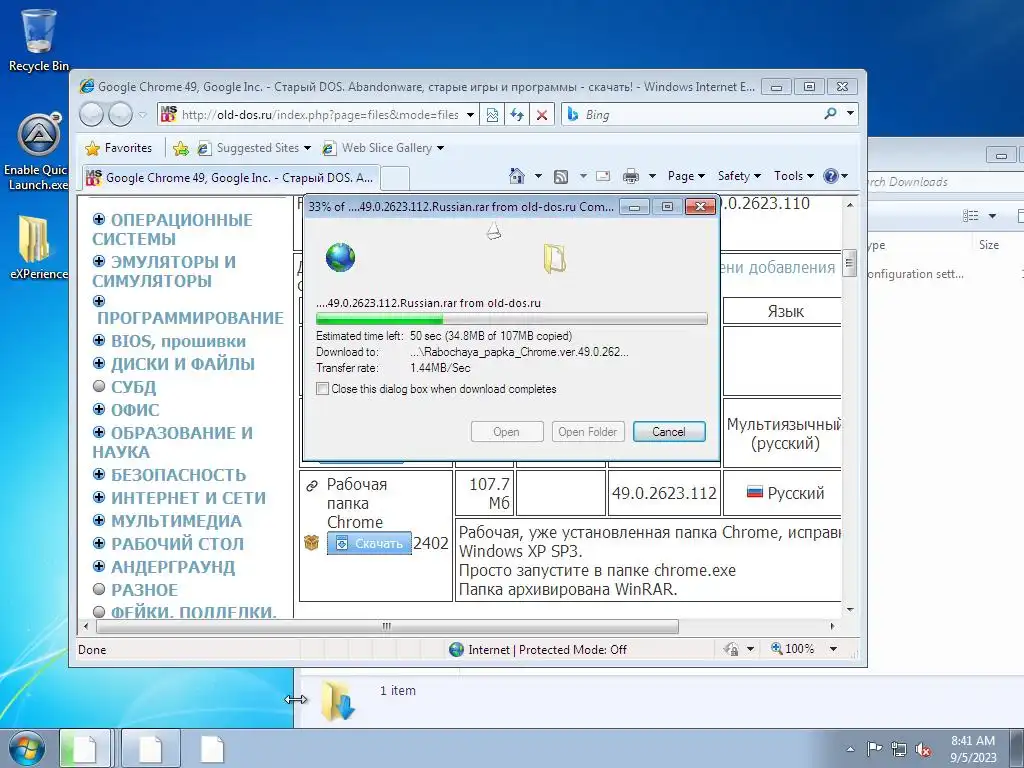Open Explorer view options dropdown arrow

(993, 216)
